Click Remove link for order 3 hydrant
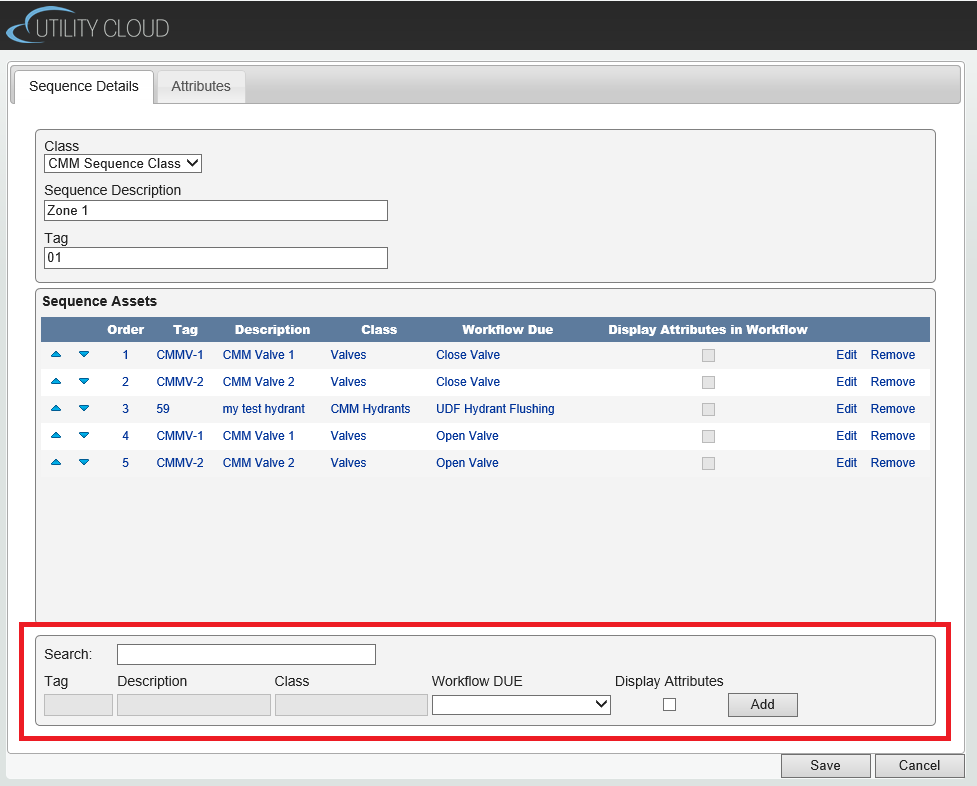Image resolution: width=977 pixels, height=786 pixels. [x=892, y=409]
